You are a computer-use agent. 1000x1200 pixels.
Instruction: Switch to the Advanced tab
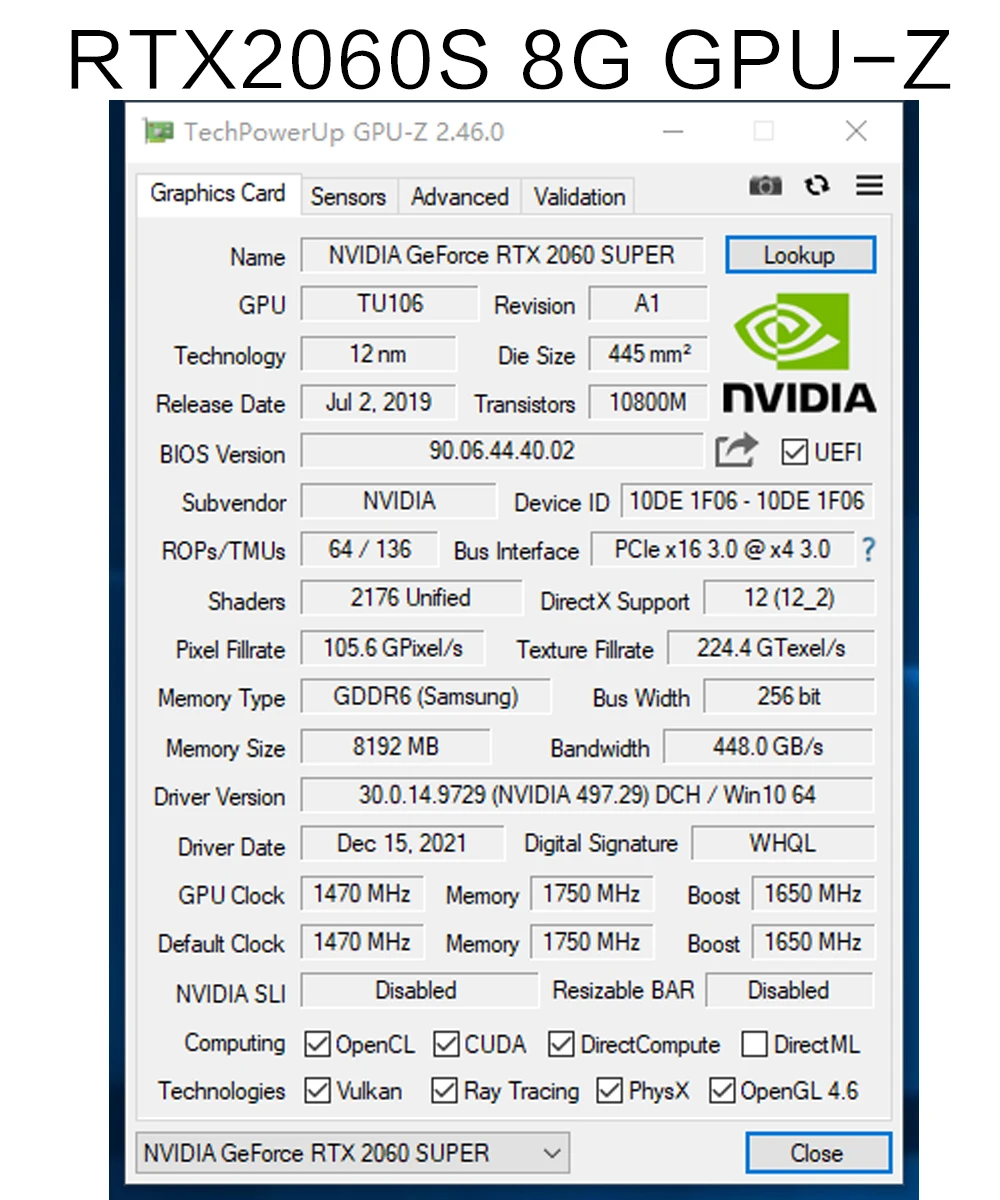coord(460,197)
